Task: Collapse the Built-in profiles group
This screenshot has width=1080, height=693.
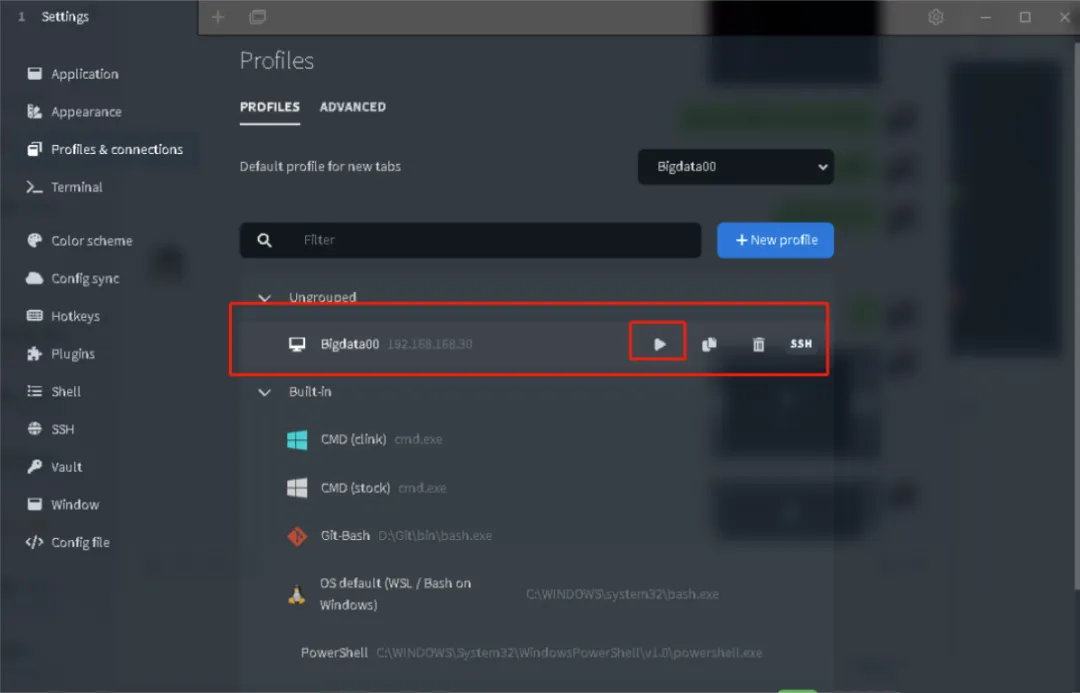Action: coord(264,392)
